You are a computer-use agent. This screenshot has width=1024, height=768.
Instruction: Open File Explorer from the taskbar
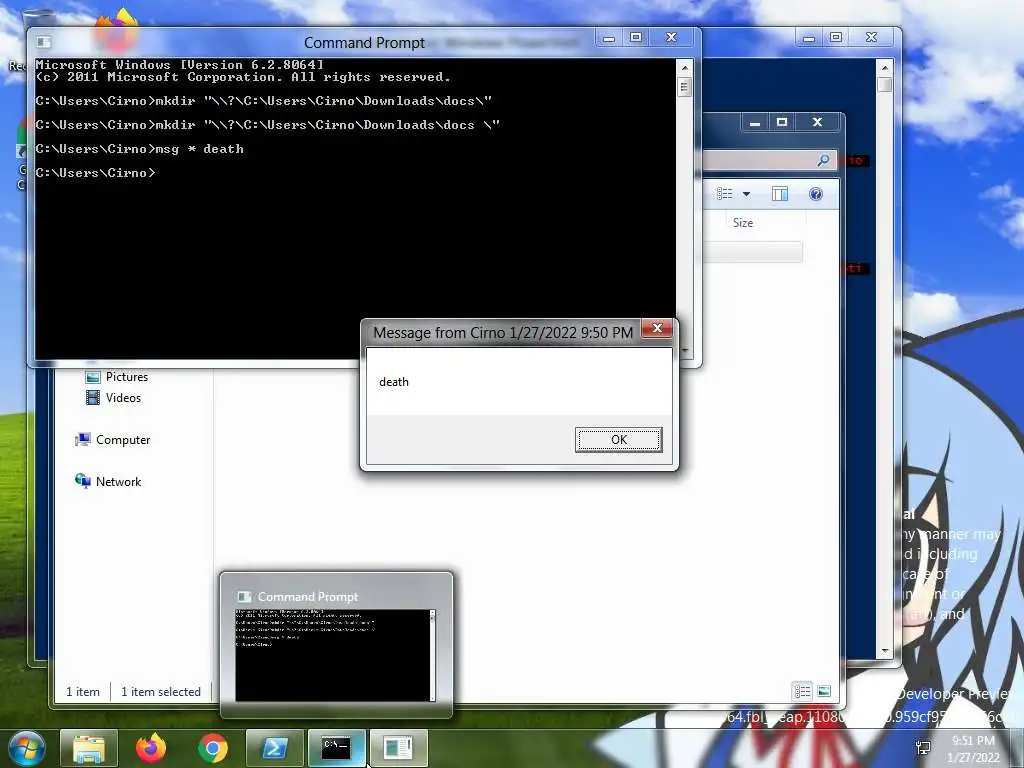click(89, 748)
